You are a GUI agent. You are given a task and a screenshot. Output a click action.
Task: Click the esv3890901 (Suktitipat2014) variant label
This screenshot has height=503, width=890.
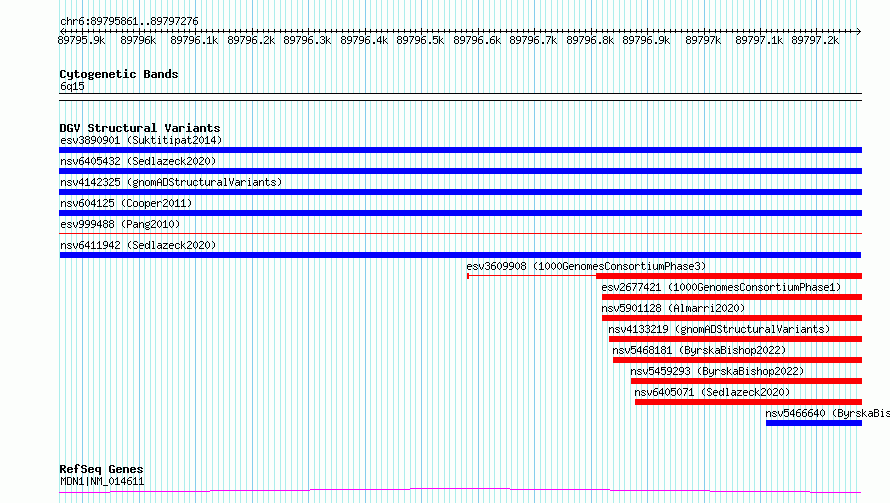pos(141,140)
